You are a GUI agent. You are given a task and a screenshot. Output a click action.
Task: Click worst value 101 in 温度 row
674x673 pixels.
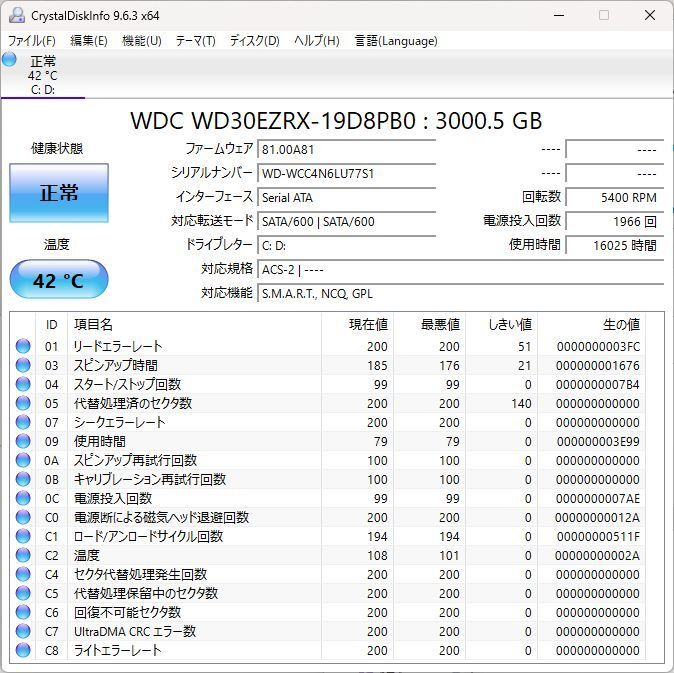pyautogui.click(x=449, y=556)
